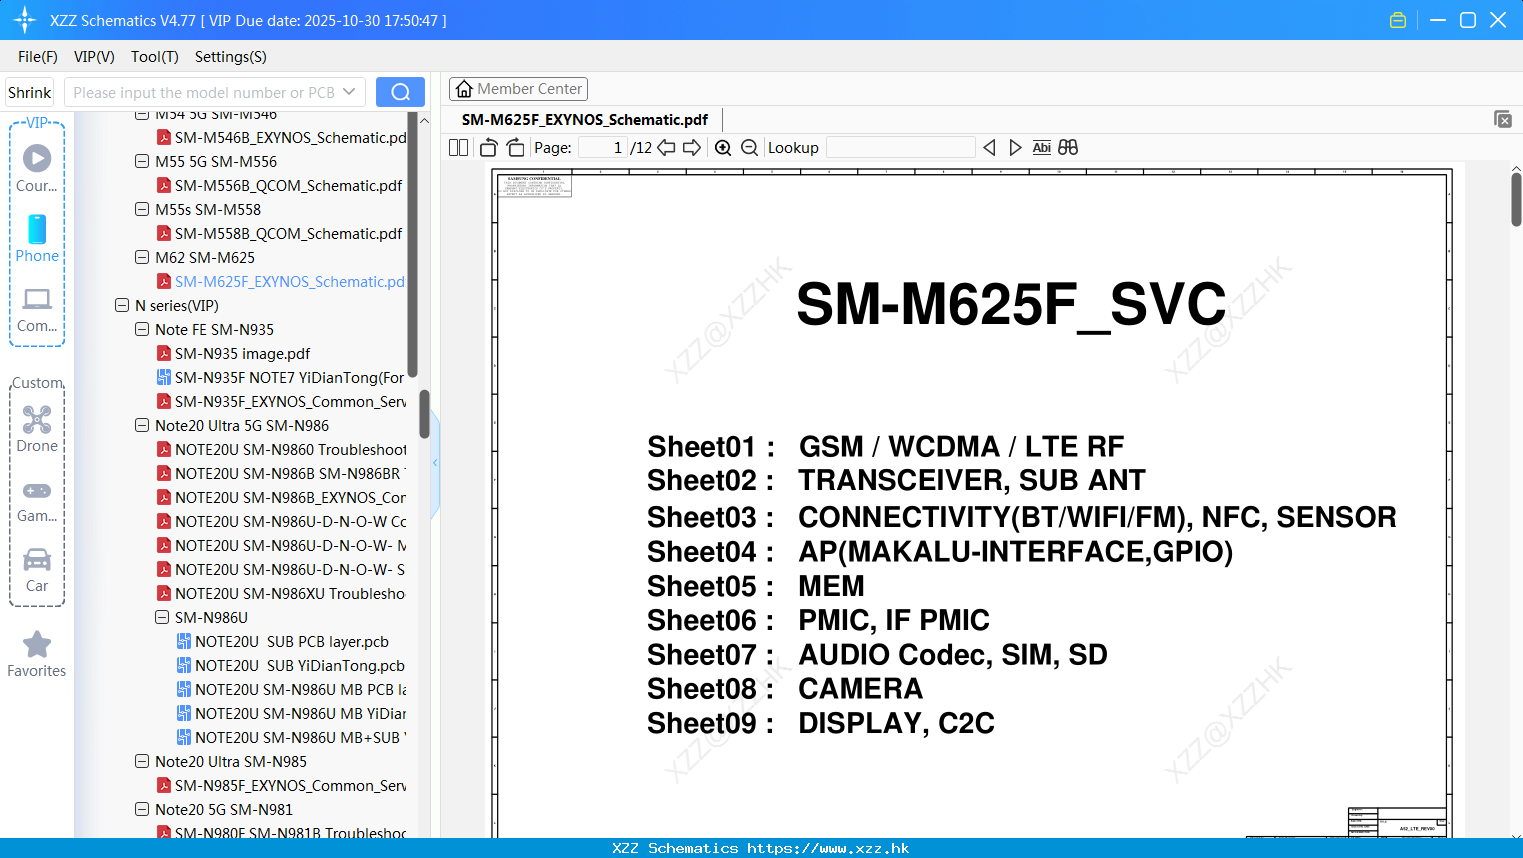This screenshot has height=858, width=1523.
Task: Select the SM-M625F_EXYNOS_Schematic.pdf tab
Action: [x=585, y=119]
